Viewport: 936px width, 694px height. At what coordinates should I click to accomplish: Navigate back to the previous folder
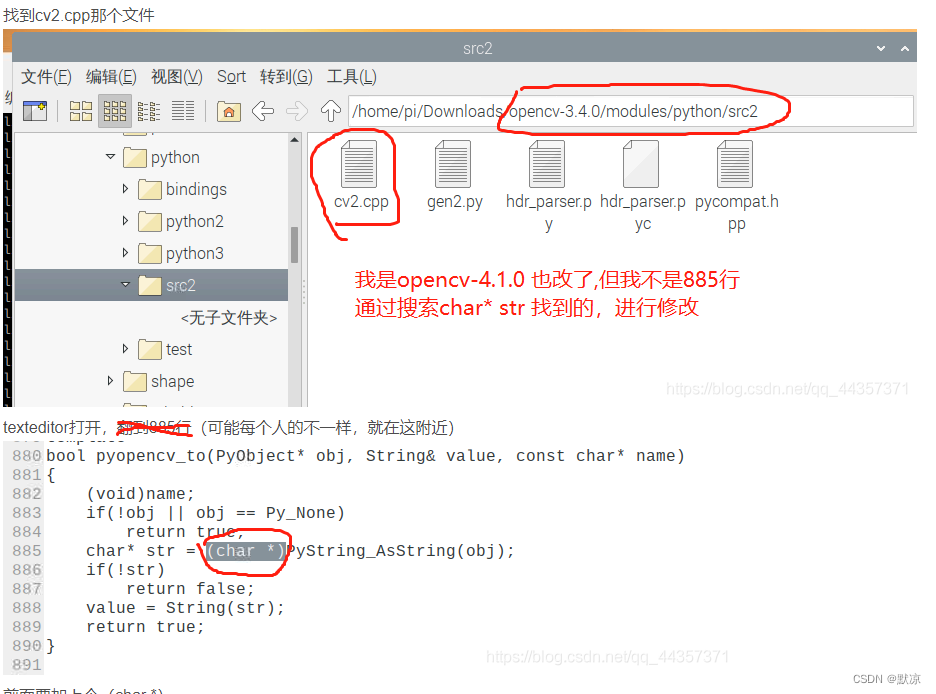point(261,111)
